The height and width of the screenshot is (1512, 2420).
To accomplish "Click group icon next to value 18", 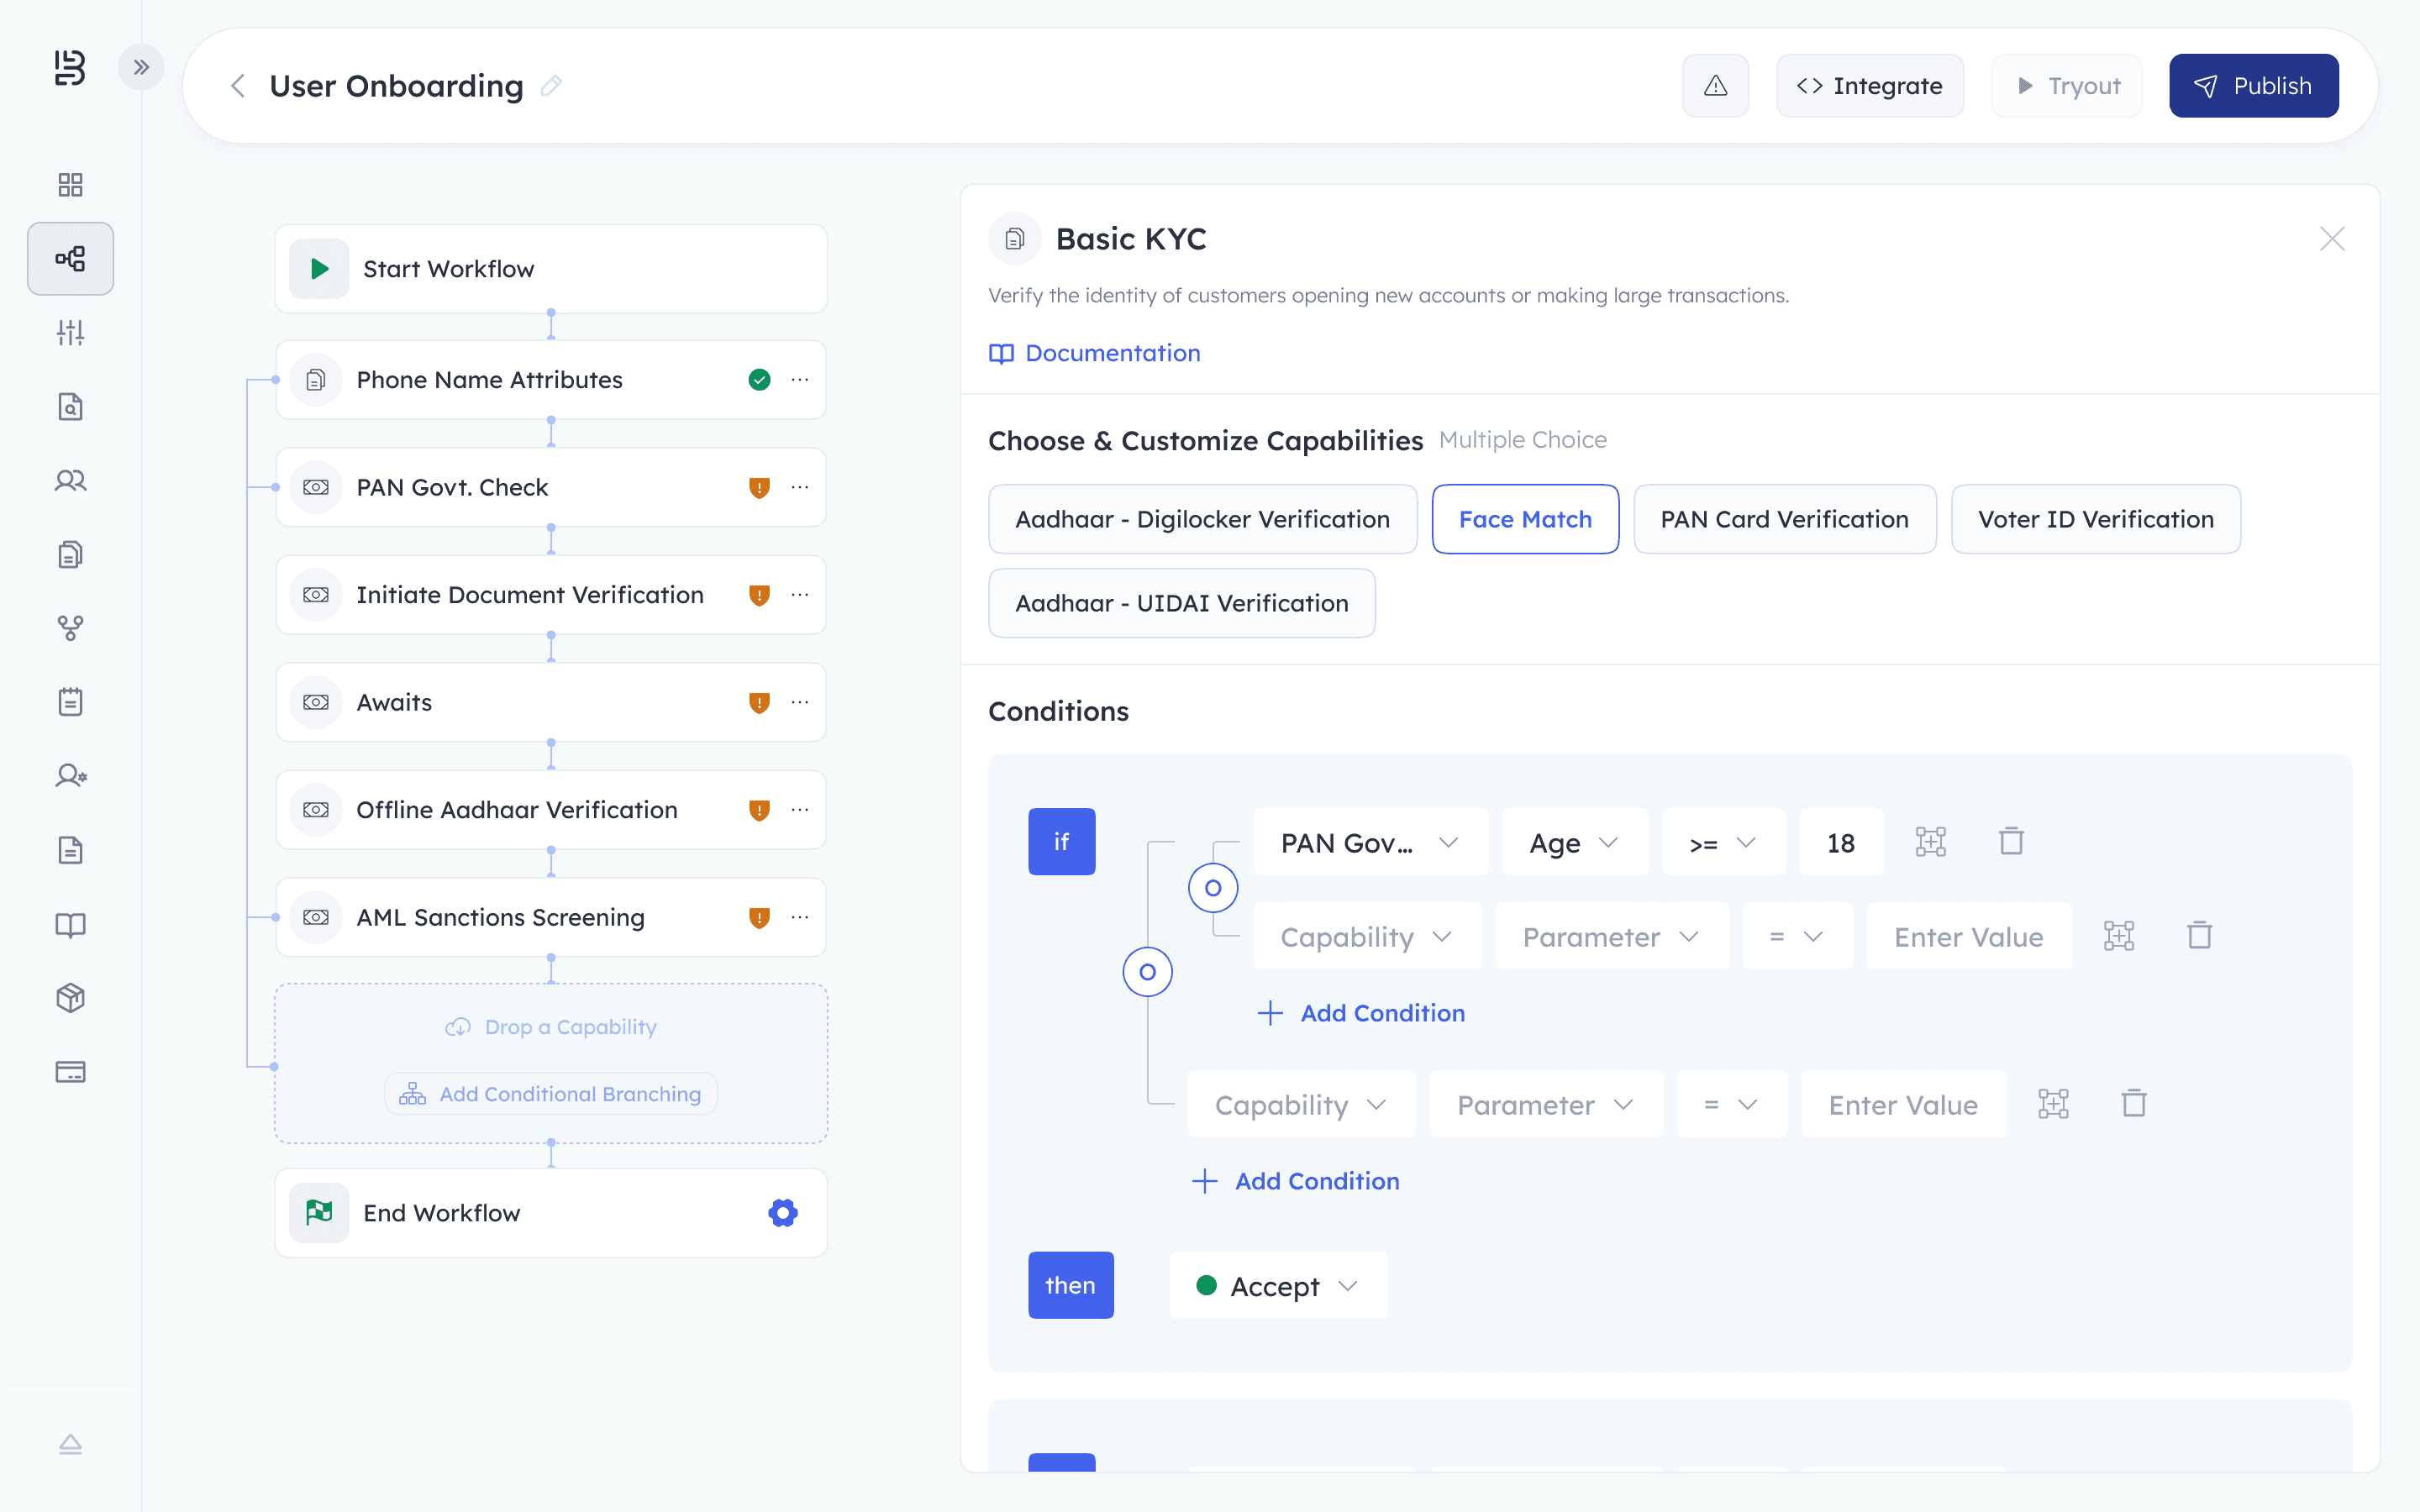I will point(1930,841).
